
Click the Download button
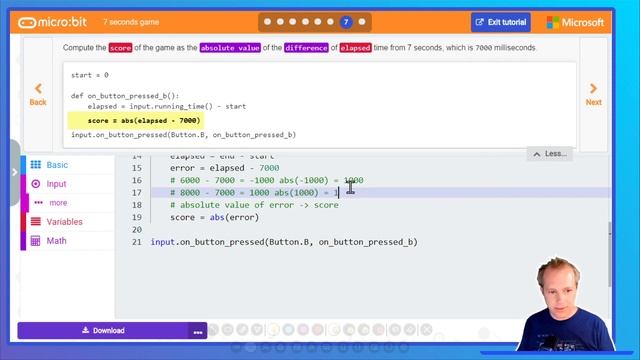103,331
